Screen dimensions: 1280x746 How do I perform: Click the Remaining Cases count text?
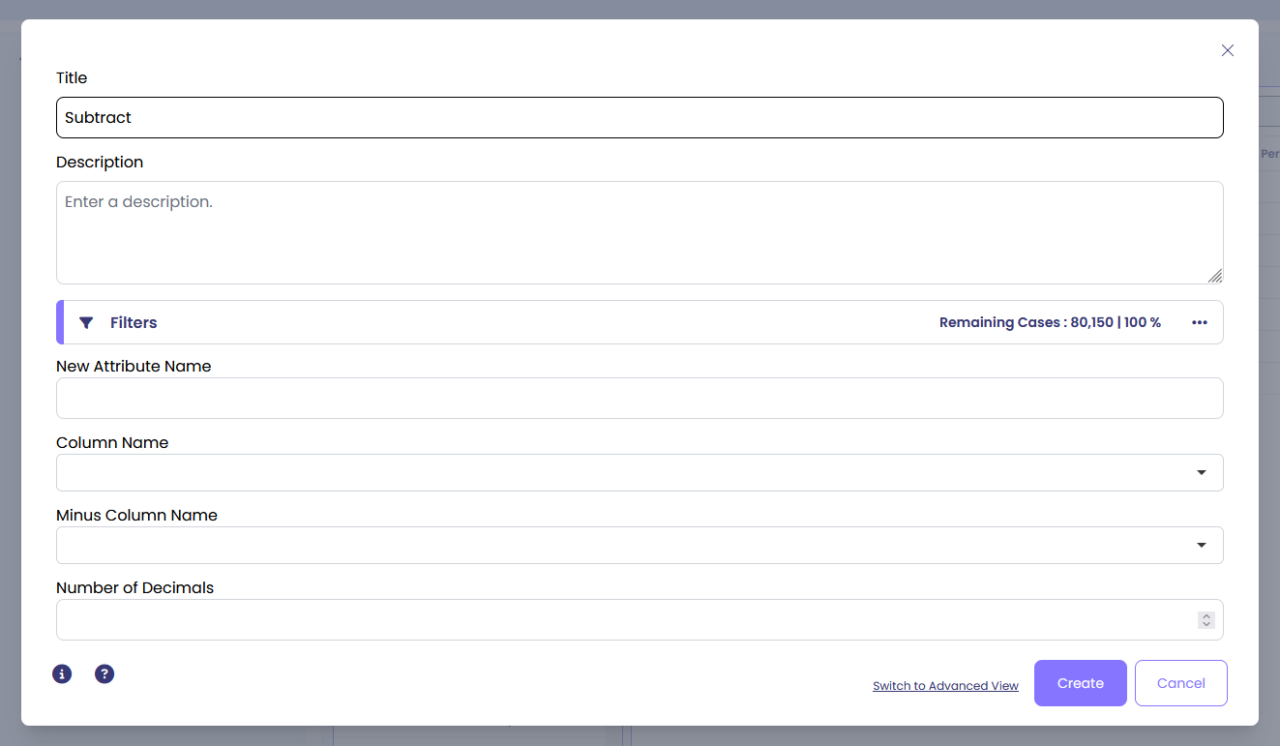tap(1049, 323)
